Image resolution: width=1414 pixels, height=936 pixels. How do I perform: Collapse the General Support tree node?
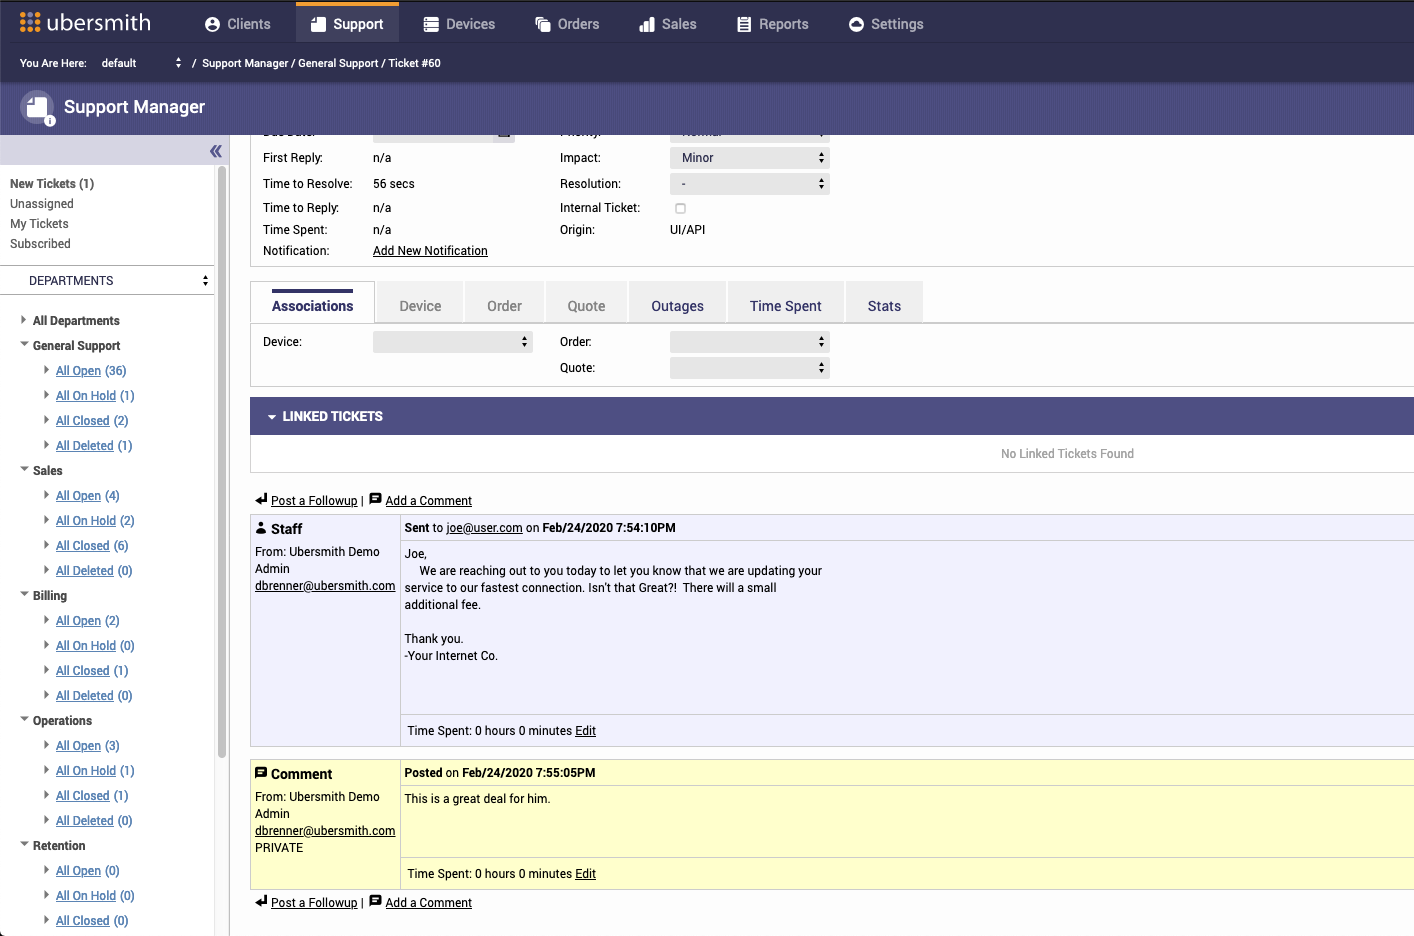24,345
